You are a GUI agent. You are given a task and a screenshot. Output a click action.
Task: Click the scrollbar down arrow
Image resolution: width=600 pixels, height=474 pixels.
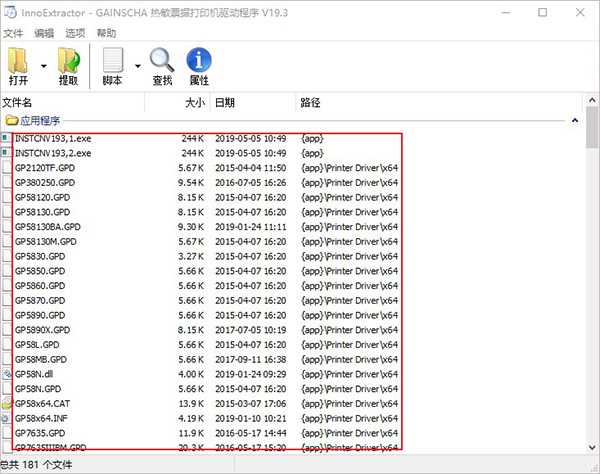pos(592,447)
